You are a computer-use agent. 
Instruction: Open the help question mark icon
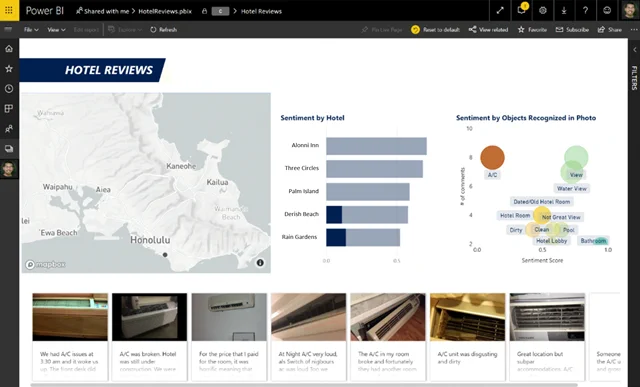click(585, 11)
